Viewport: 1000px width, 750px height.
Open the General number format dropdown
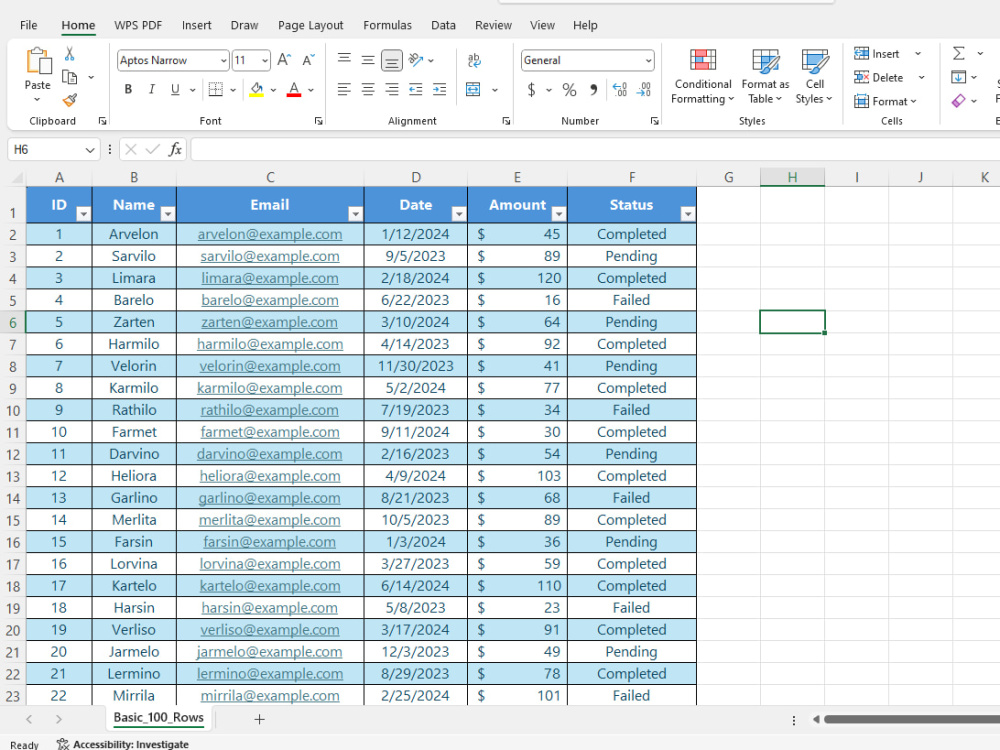click(x=648, y=61)
